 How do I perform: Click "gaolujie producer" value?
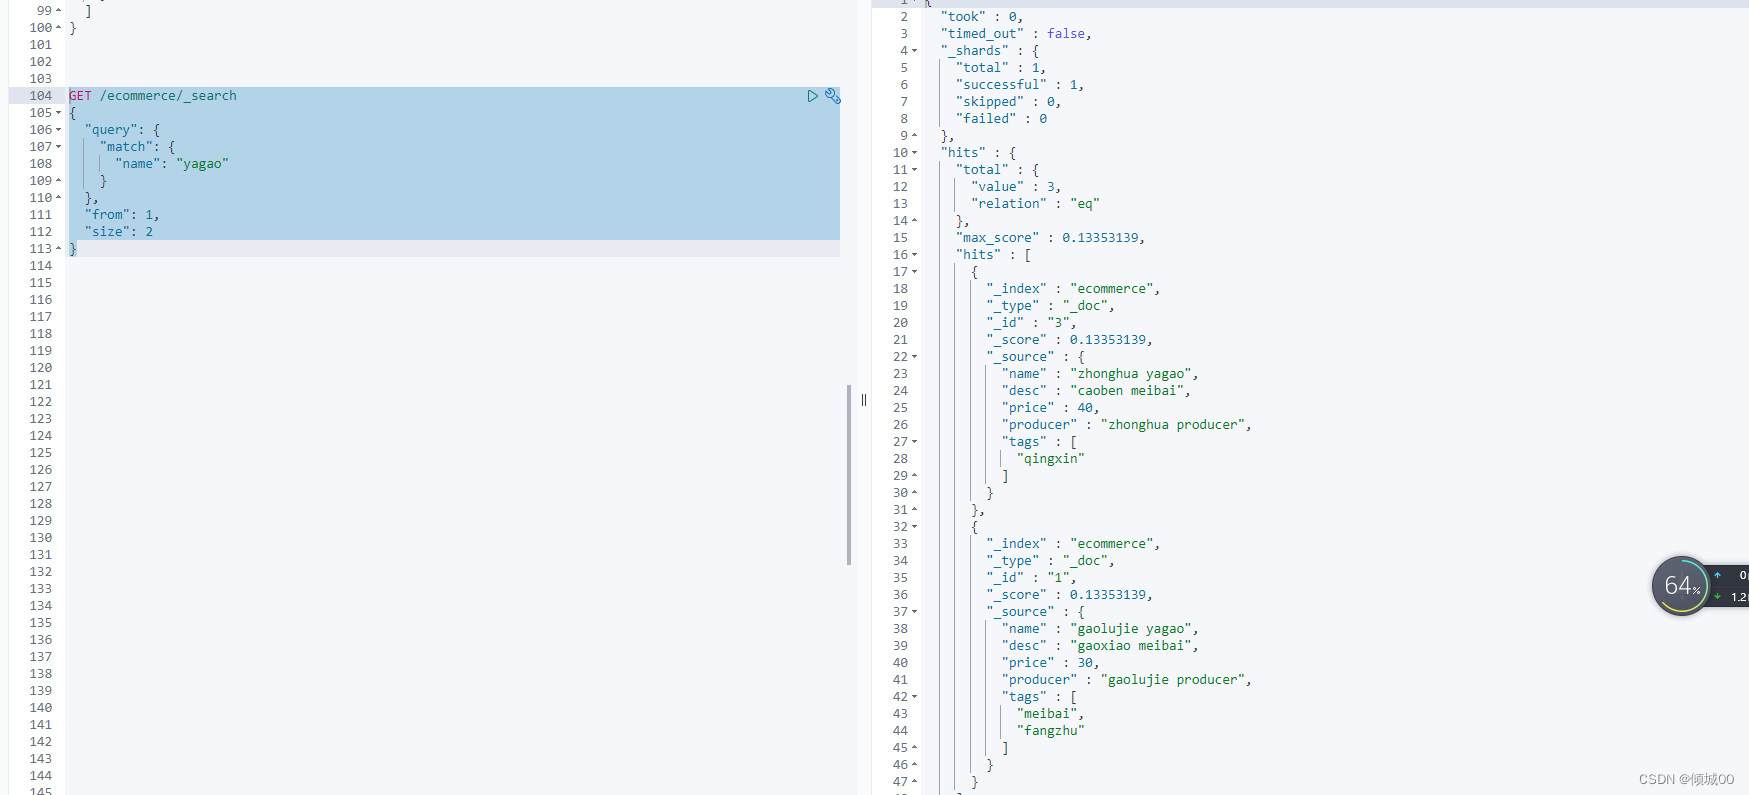[x=1174, y=680]
